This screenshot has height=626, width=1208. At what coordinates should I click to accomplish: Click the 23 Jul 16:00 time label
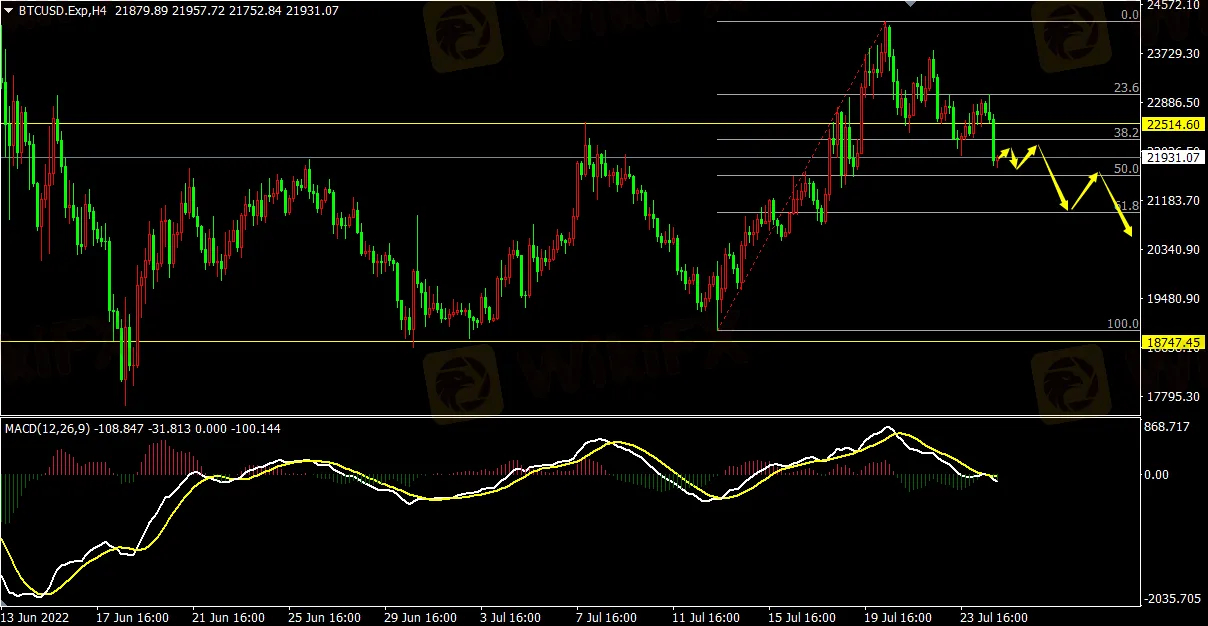pos(994,617)
